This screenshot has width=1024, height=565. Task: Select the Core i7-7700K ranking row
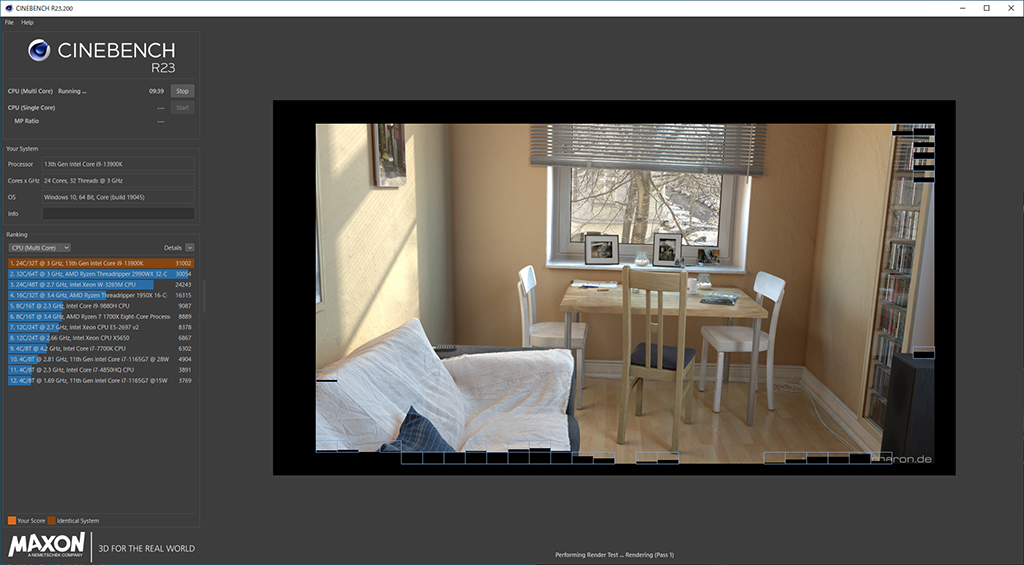101,349
